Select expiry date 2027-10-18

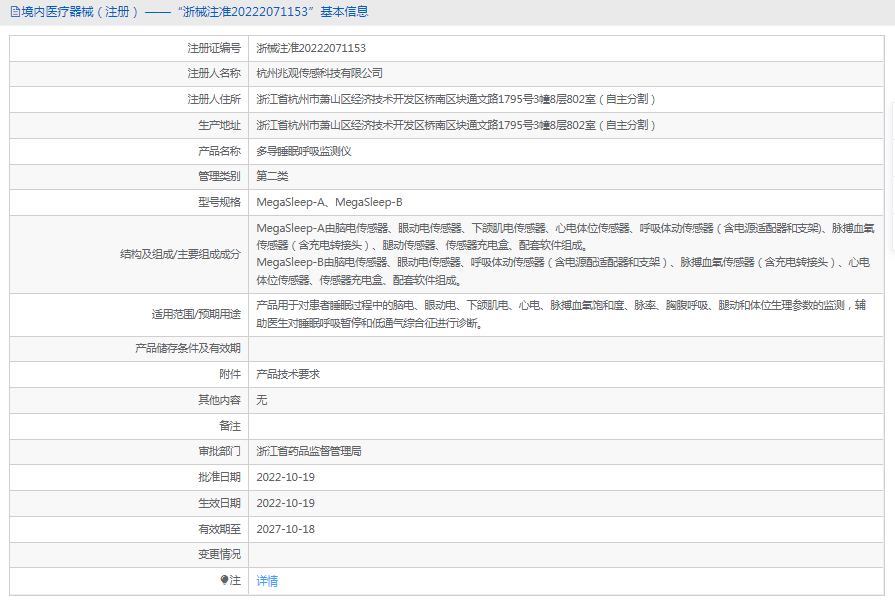pyautogui.click(x=285, y=529)
